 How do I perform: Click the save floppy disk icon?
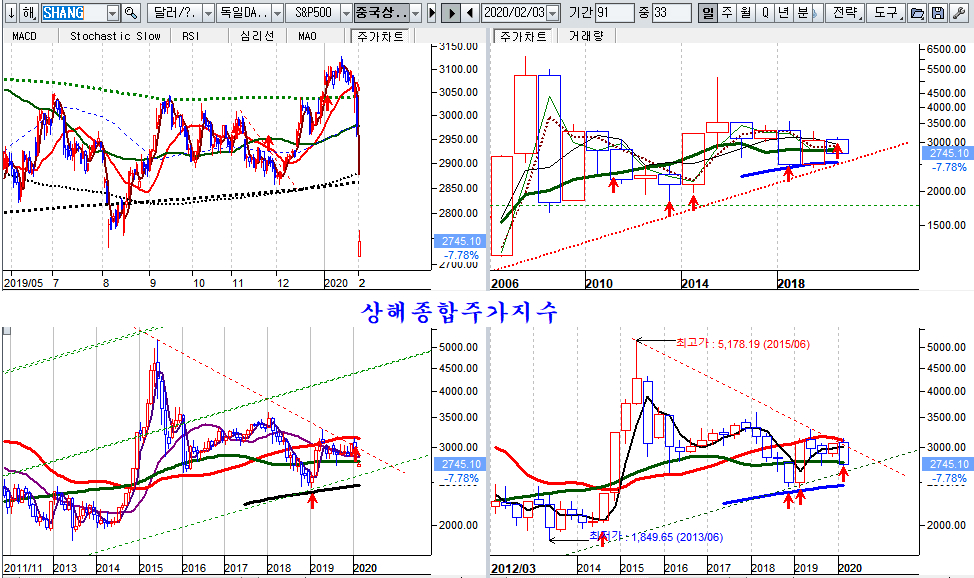(x=938, y=12)
